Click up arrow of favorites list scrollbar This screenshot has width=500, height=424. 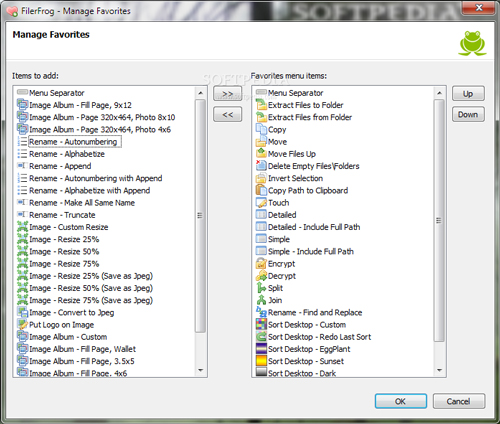pos(439,93)
